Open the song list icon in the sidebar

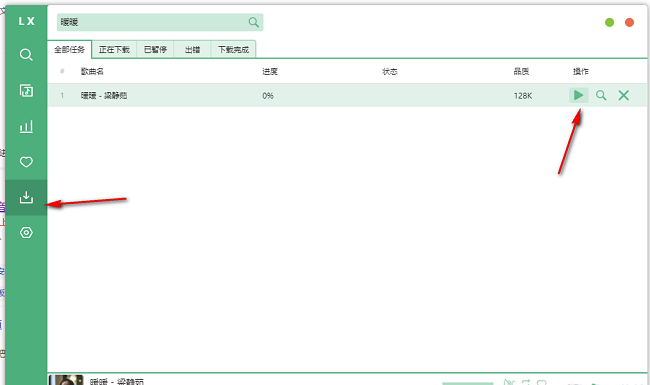click(26, 90)
